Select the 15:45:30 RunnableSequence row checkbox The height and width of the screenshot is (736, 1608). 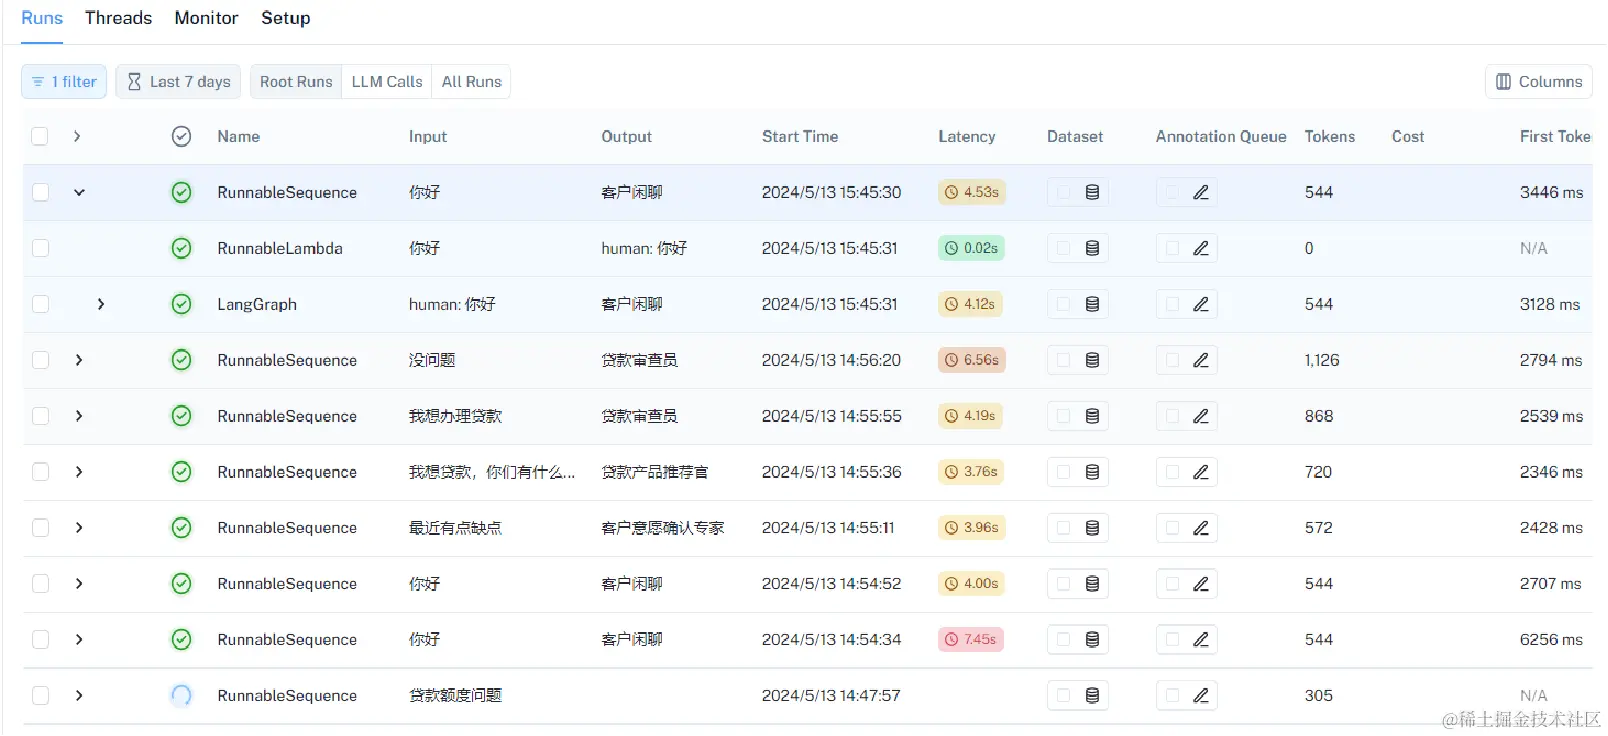pos(40,192)
